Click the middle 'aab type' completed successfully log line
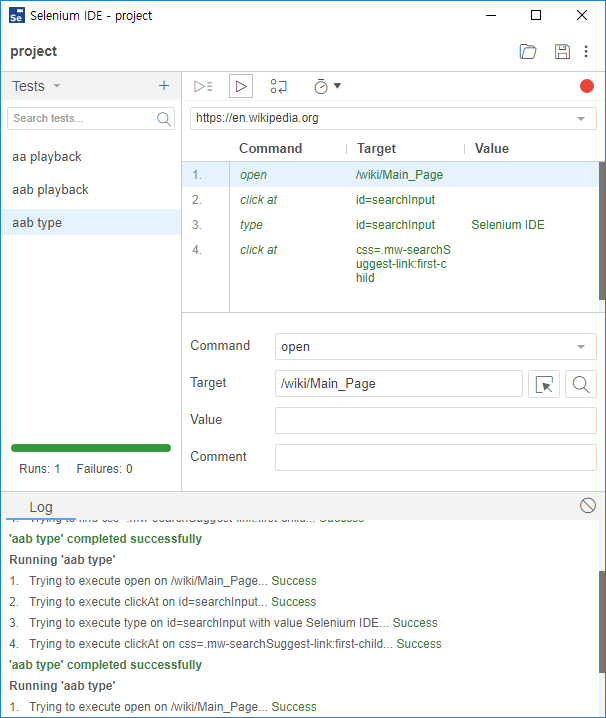 click(x=105, y=665)
